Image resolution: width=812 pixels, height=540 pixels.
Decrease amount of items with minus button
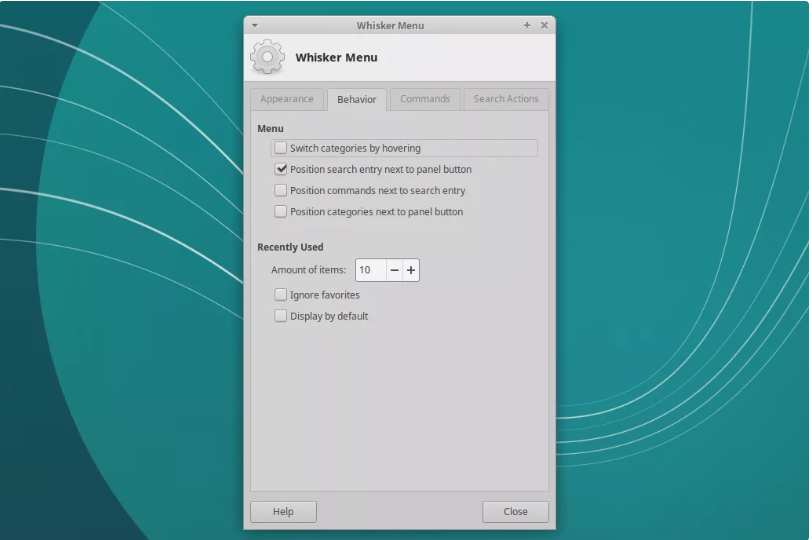394,270
